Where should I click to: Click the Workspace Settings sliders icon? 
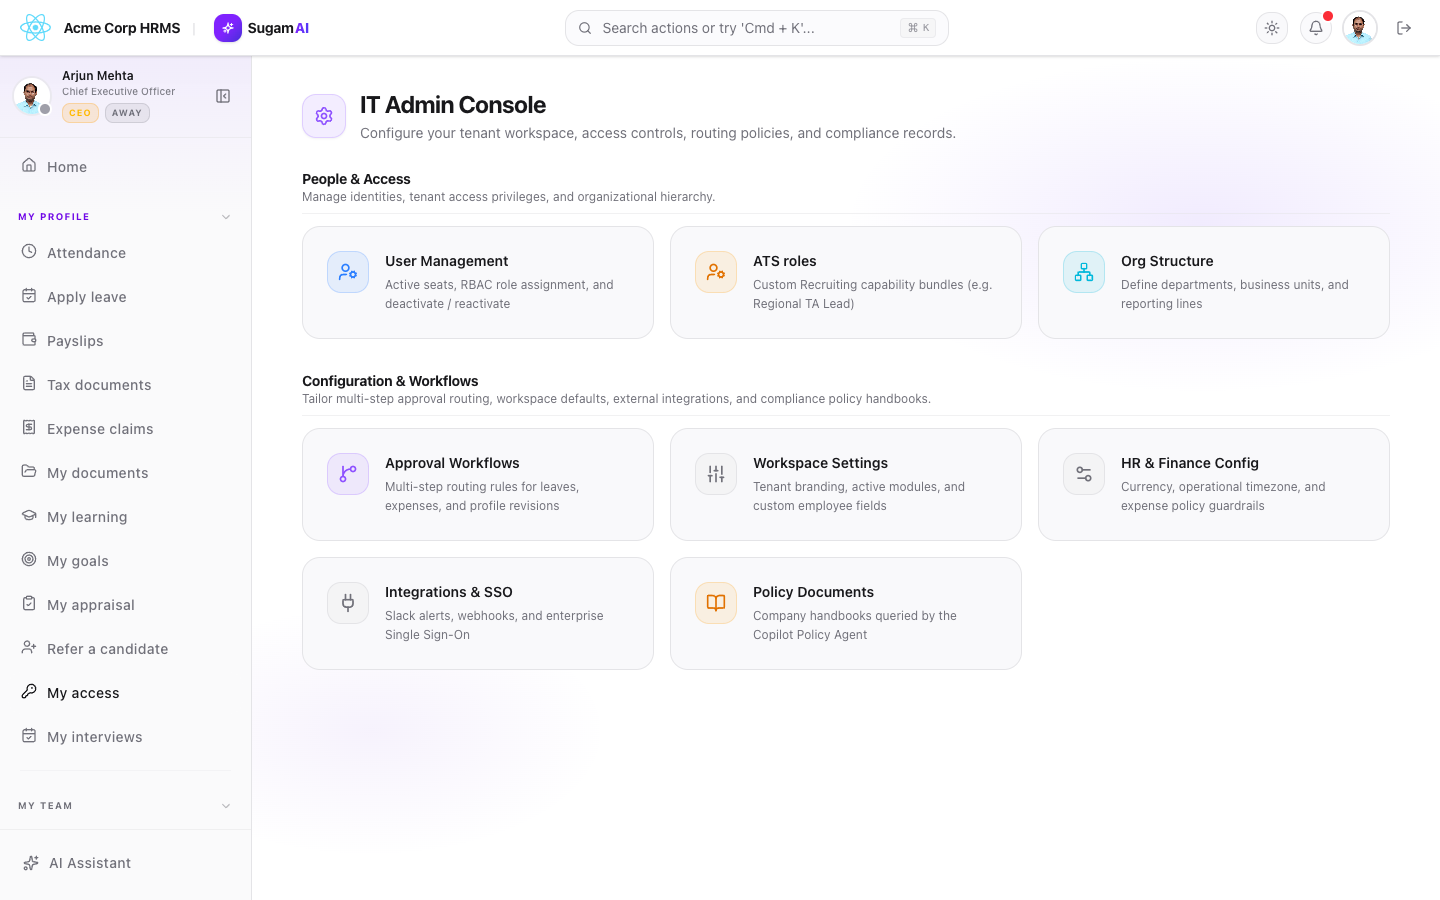(716, 474)
